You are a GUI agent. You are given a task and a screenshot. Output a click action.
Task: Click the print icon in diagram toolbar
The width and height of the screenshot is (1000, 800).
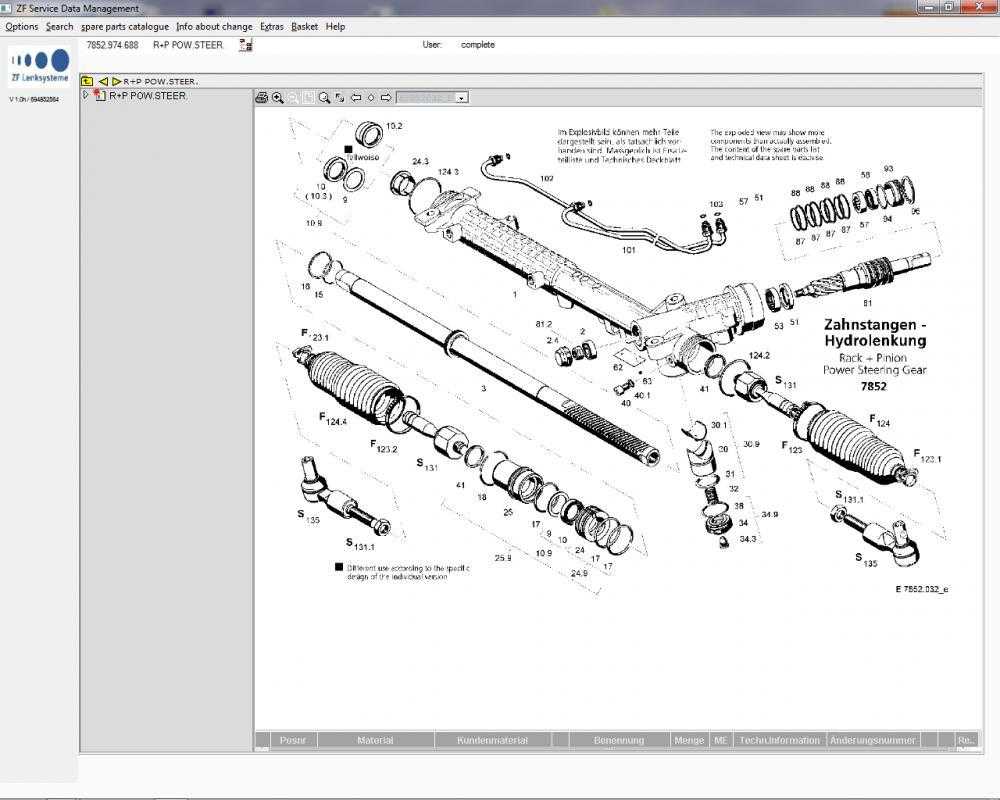(262, 98)
